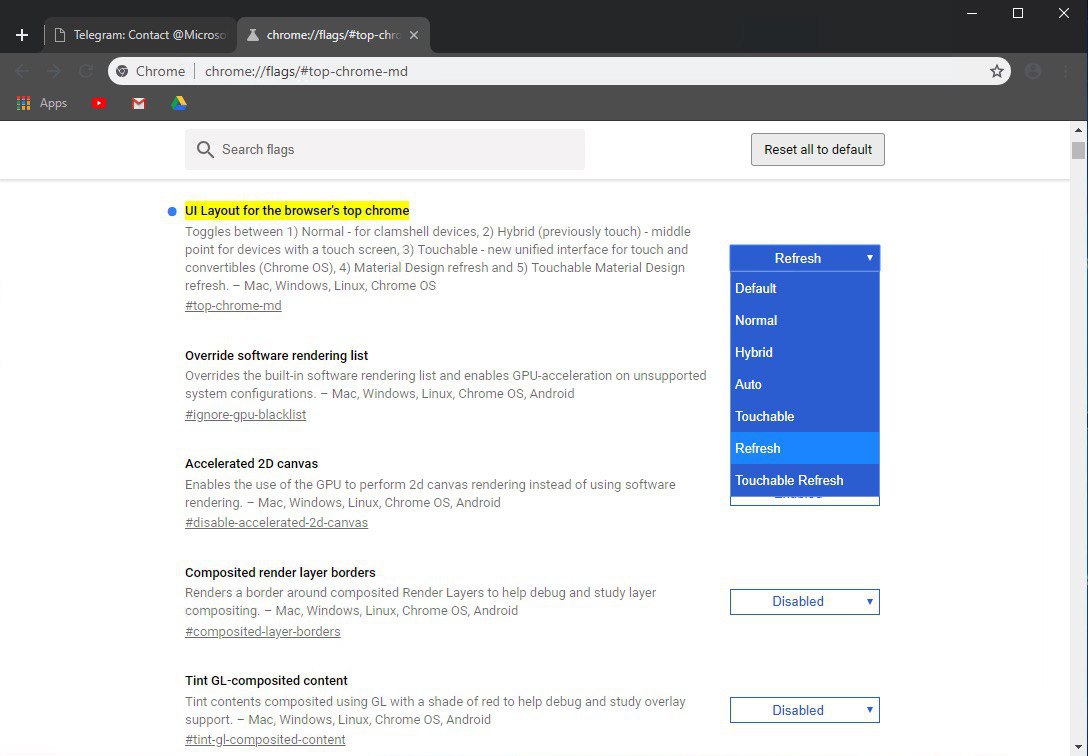Go back with the back arrow

22,71
